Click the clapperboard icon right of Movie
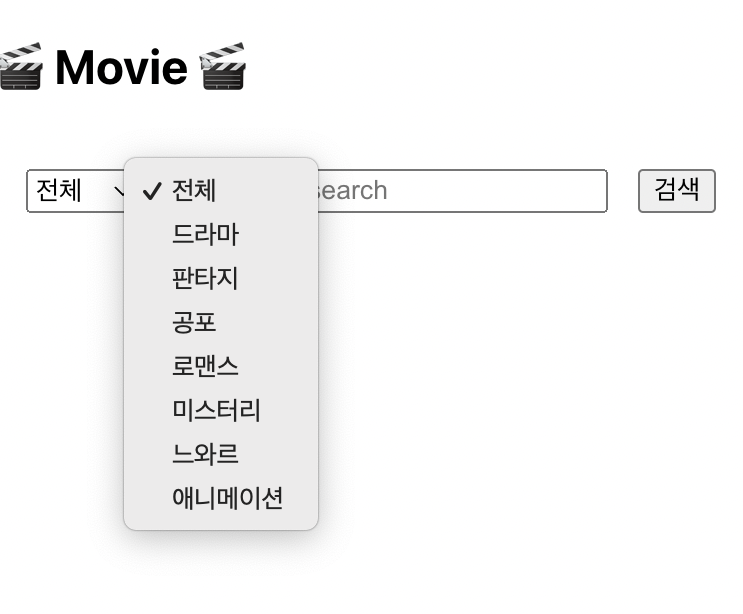The width and height of the screenshot is (743, 614). click(223, 66)
